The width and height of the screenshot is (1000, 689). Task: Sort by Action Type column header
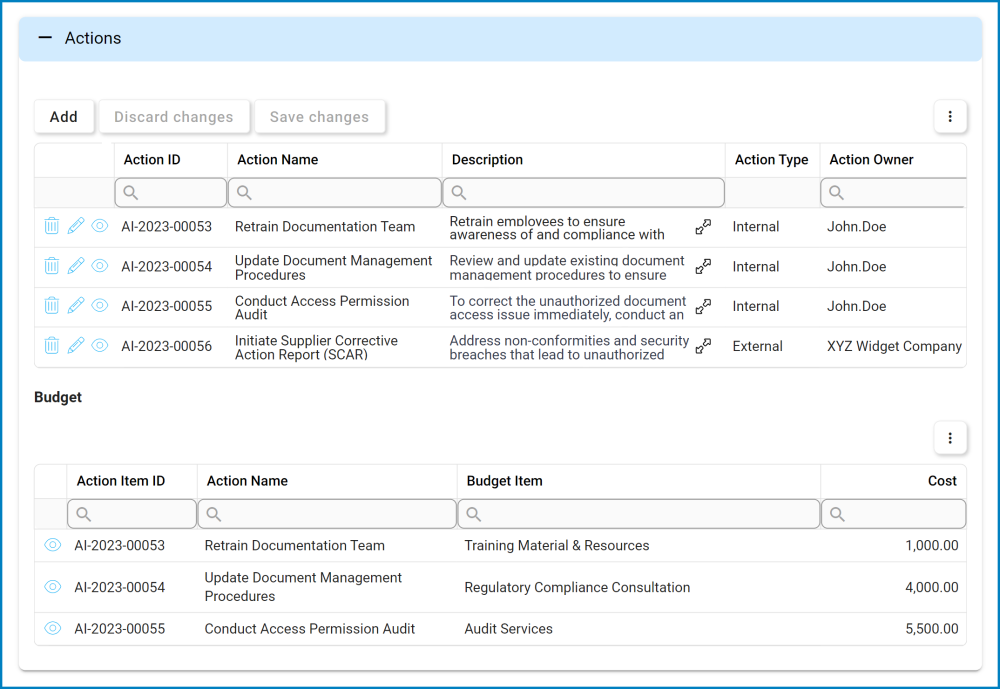(771, 160)
